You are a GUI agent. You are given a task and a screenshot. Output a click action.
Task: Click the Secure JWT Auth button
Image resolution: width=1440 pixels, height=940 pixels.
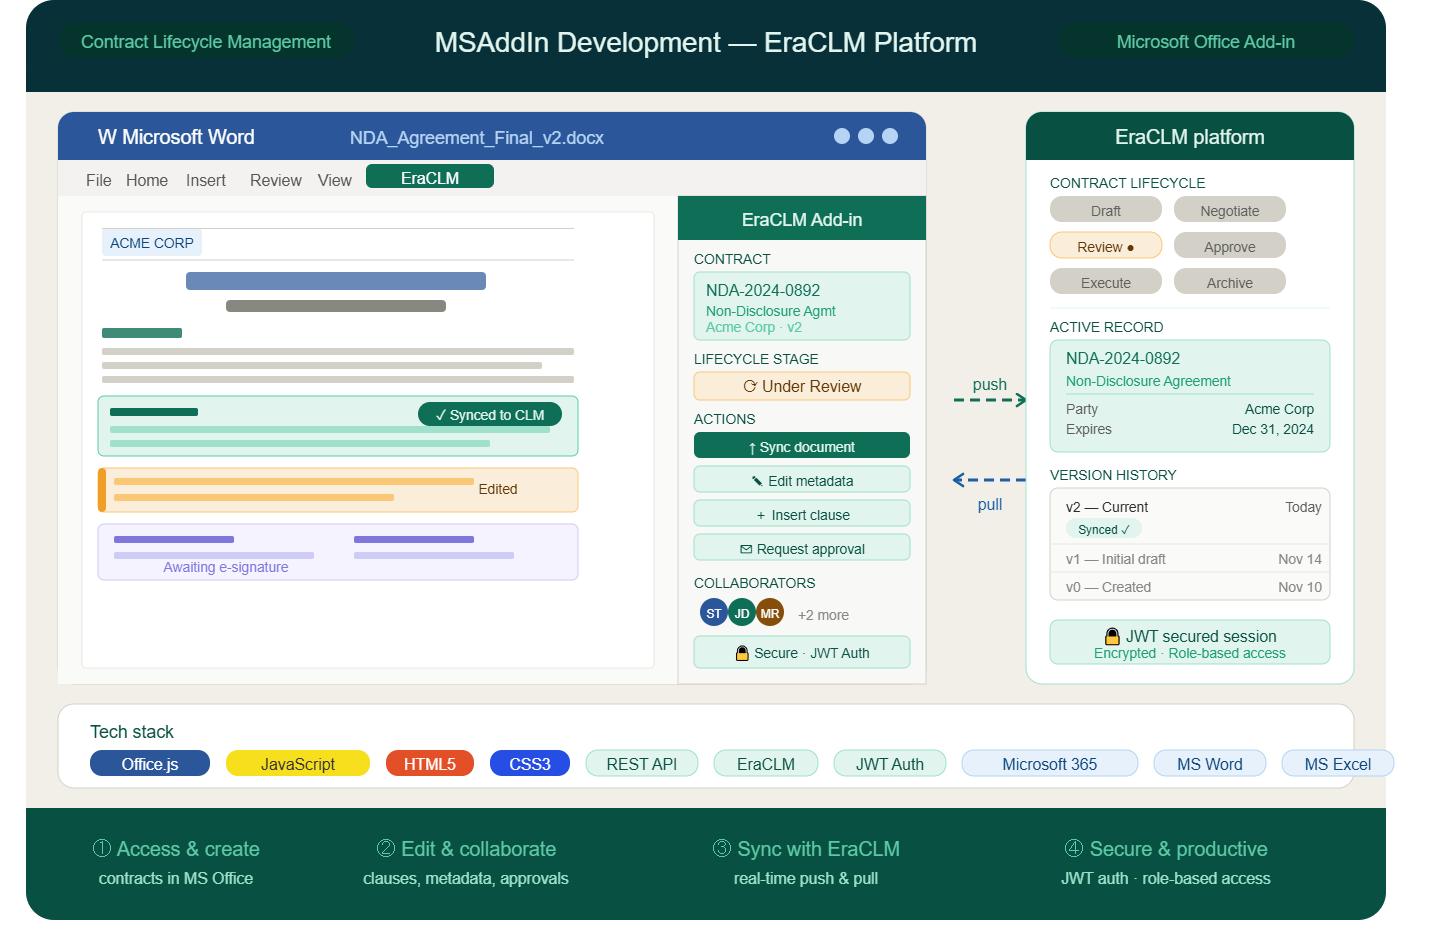(802, 652)
